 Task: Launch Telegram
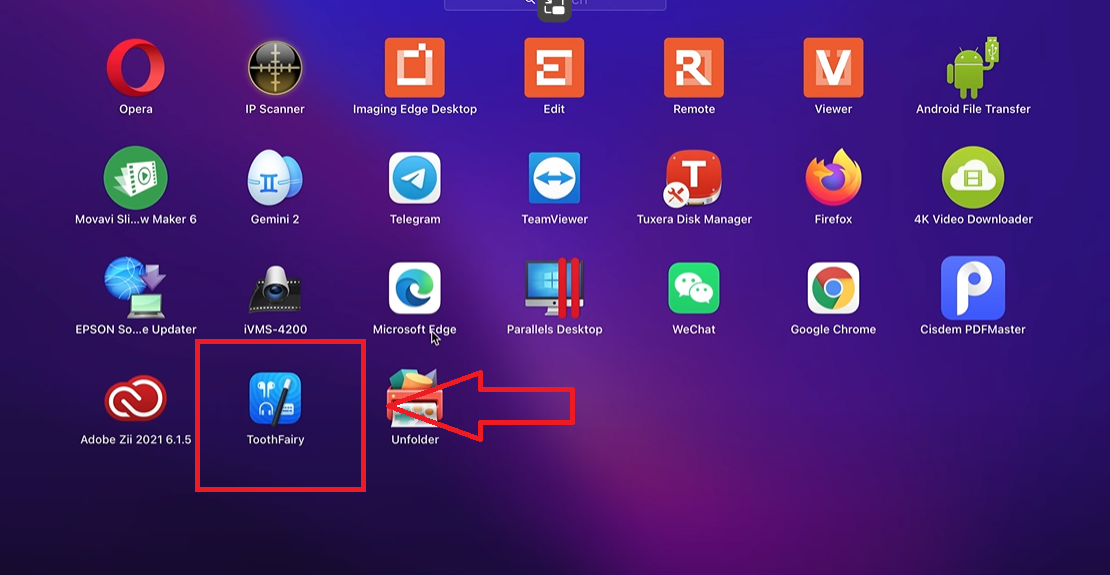414,178
